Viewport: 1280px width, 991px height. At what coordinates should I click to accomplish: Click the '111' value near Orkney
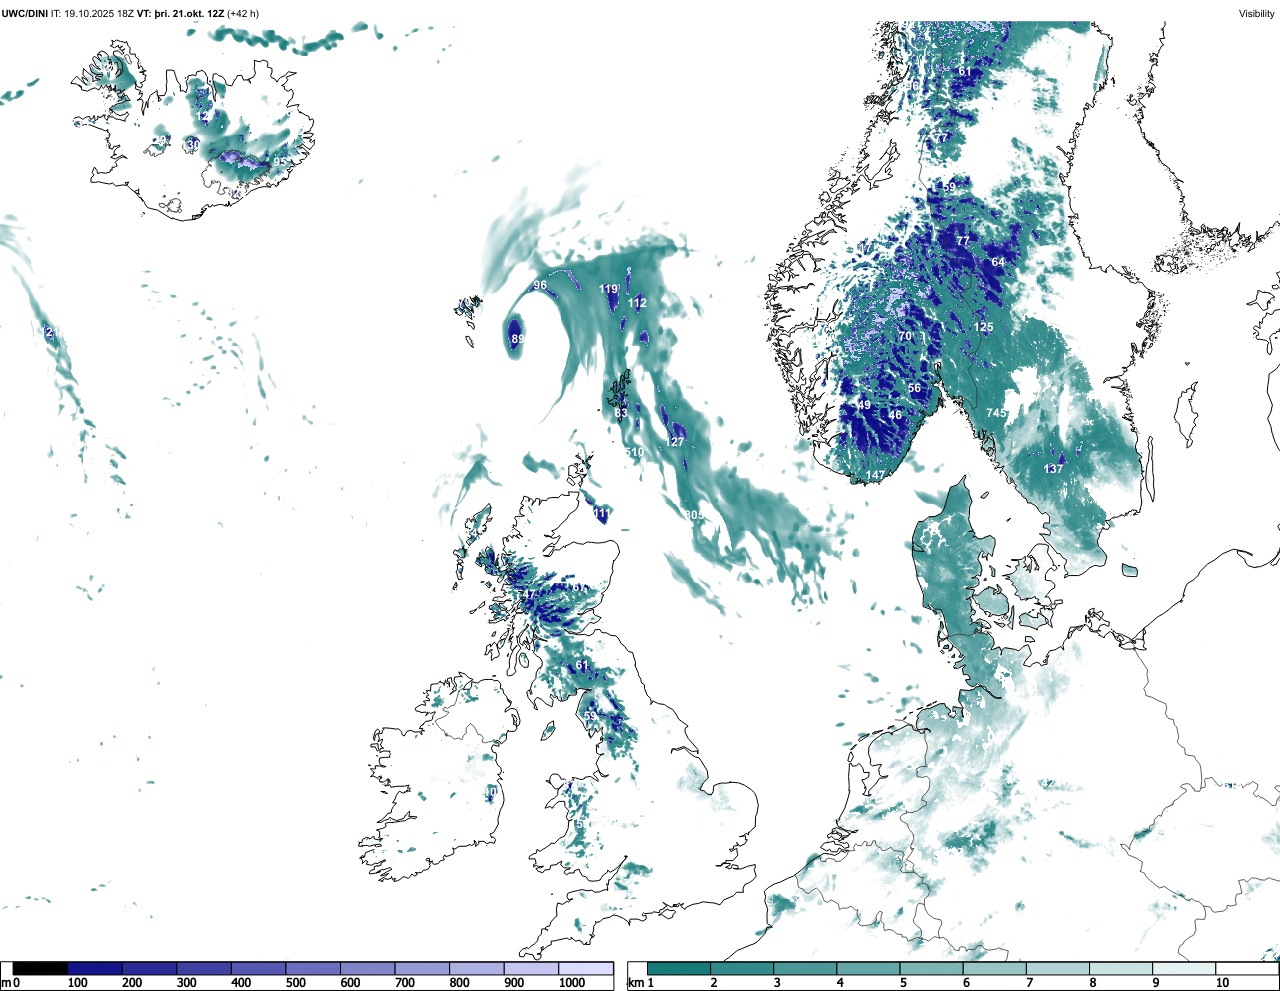click(x=601, y=513)
